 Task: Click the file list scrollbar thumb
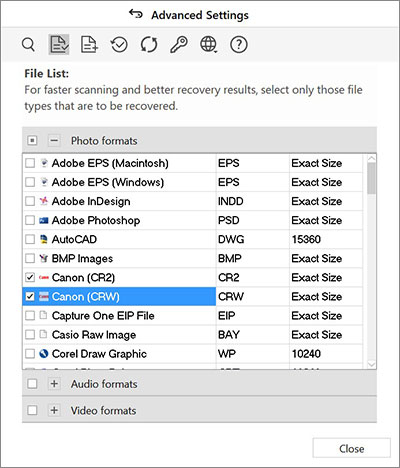(371, 179)
